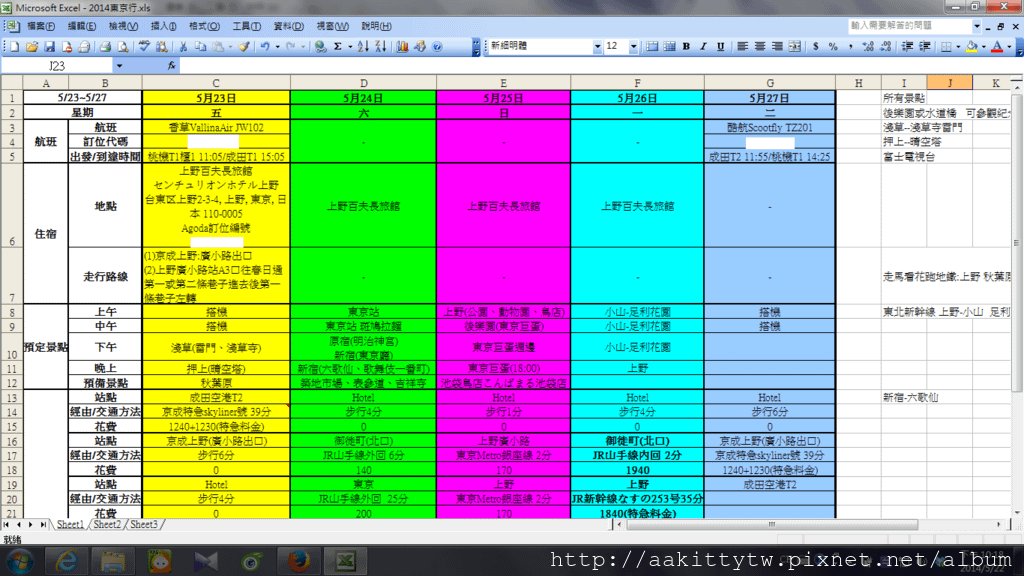
Task: Open the 編輯(E) Edit menu
Action: 82,26
